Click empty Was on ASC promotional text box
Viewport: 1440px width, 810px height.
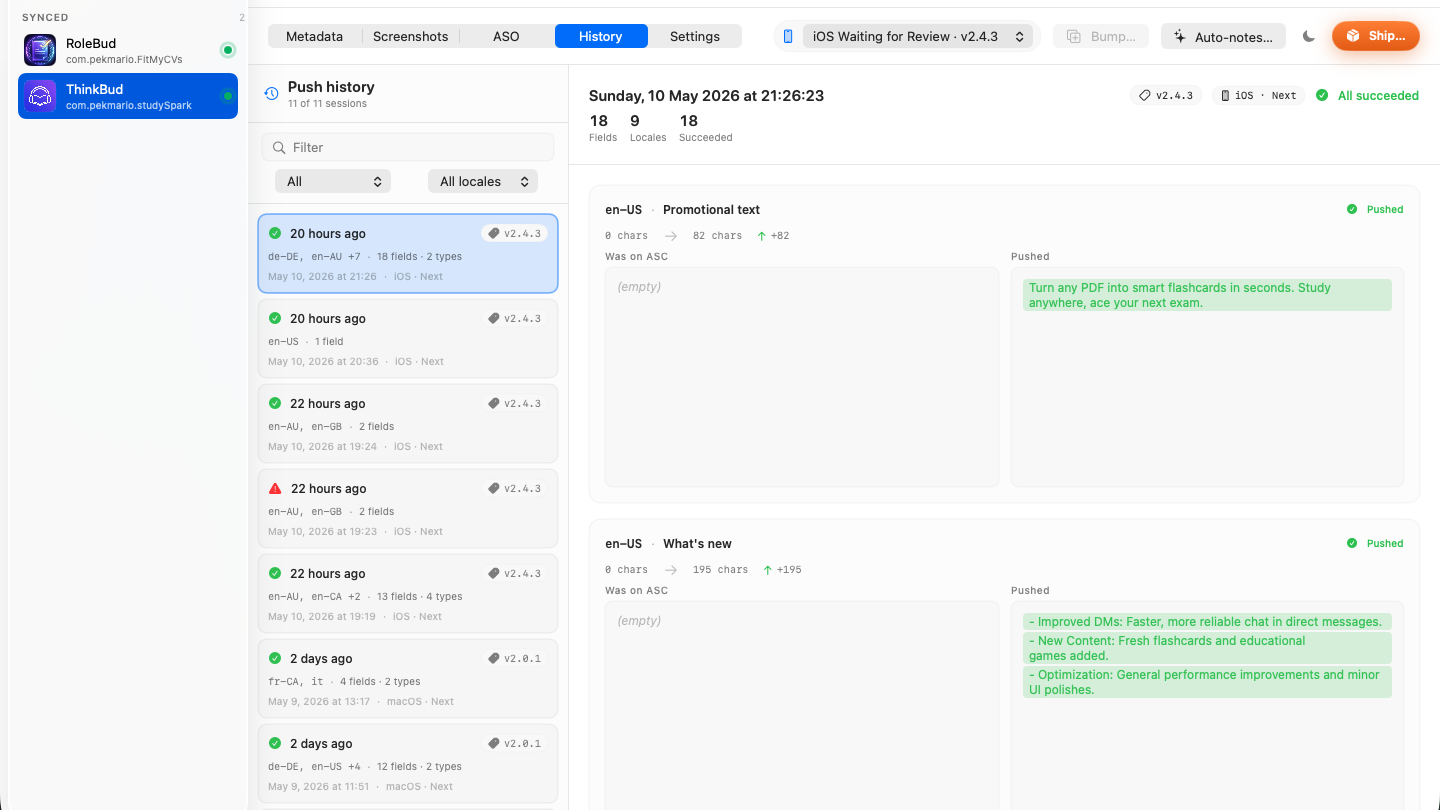coord(802,377)
